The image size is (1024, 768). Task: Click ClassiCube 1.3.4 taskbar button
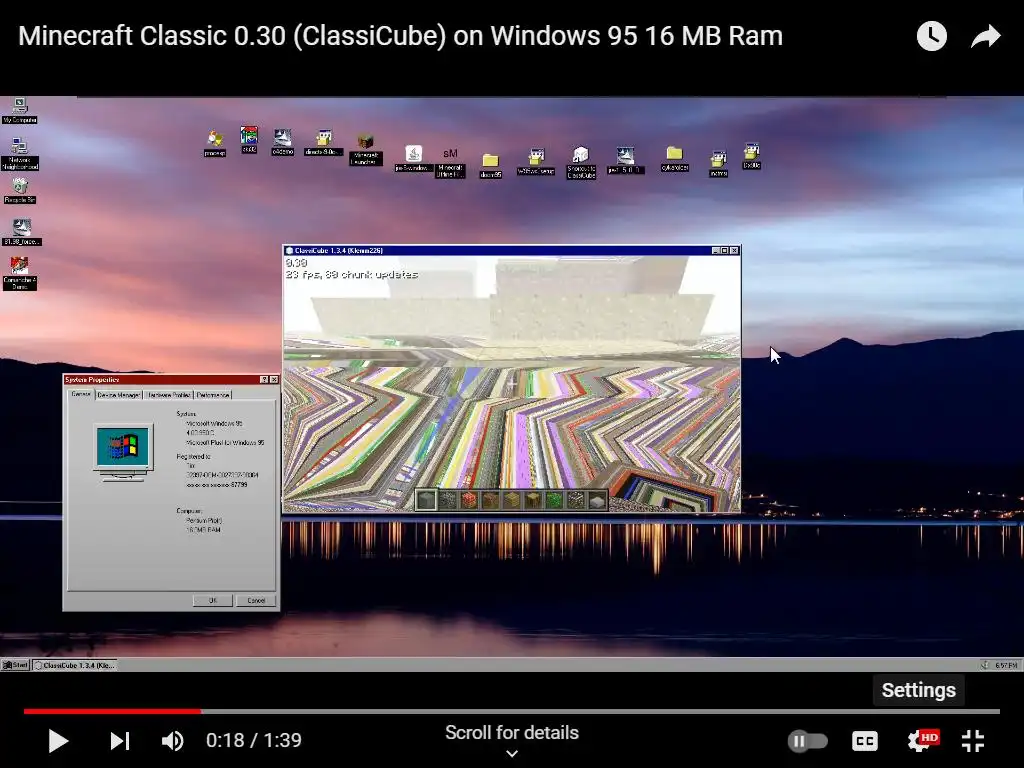coord(74,665)
